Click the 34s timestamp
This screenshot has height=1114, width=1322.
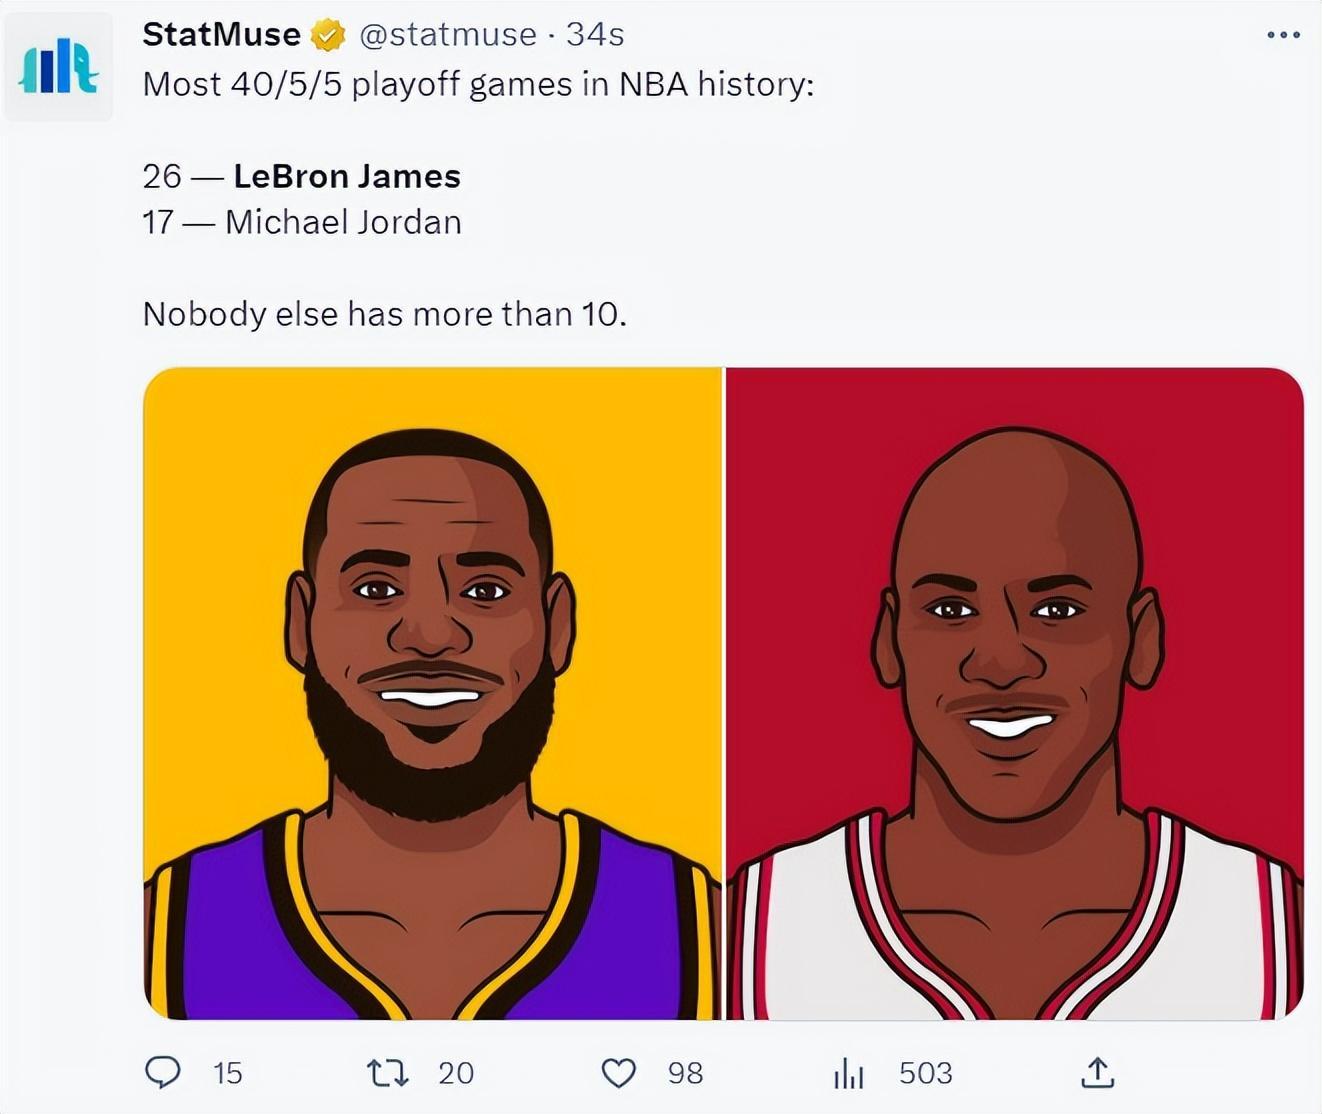pos(595,35)
